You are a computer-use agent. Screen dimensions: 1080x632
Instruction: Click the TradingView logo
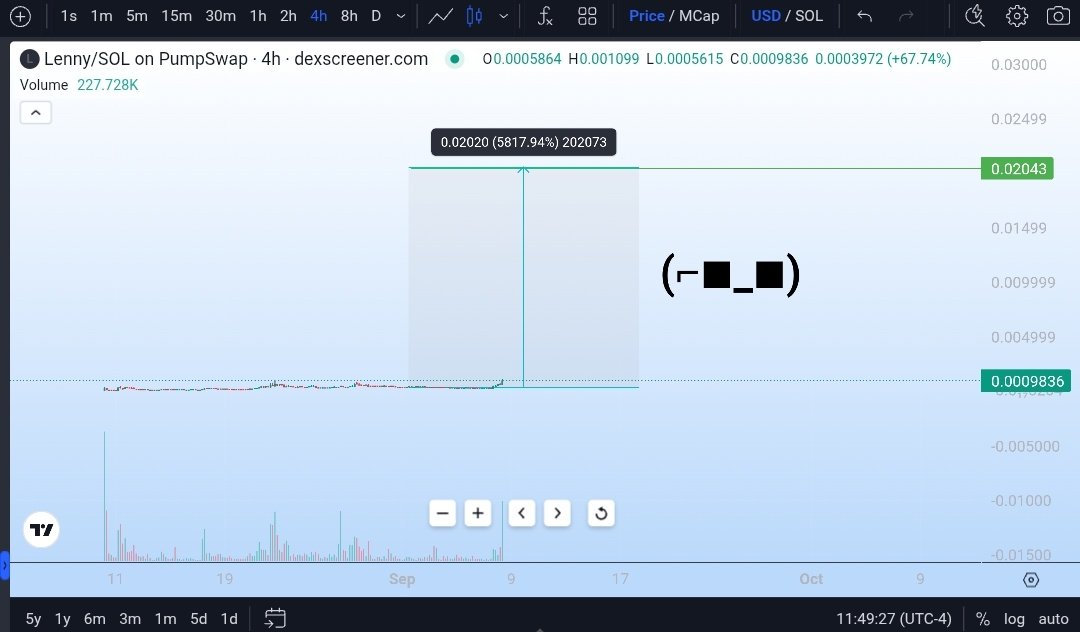(x=41, y=529)
